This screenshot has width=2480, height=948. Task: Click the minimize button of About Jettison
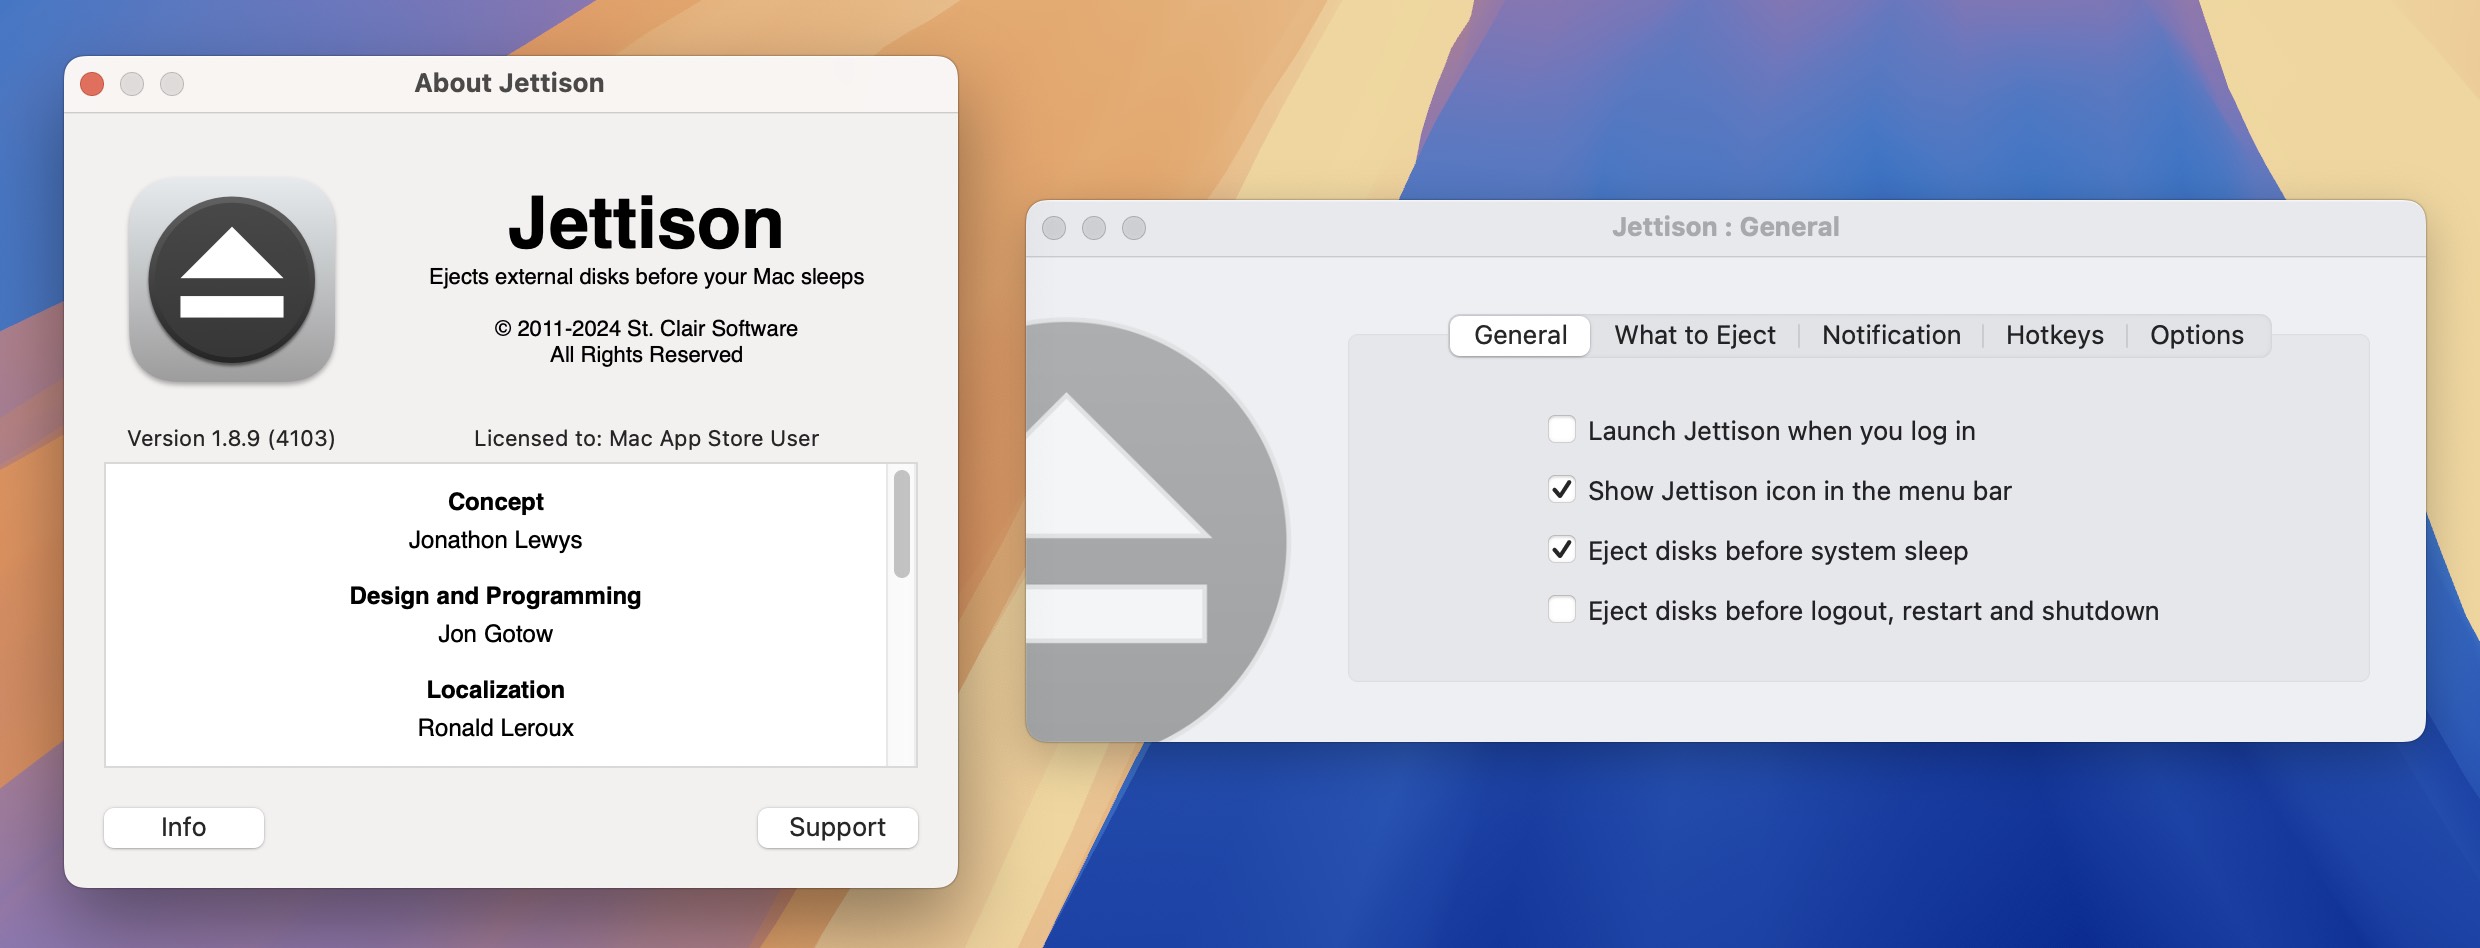[x=132, y=84]
